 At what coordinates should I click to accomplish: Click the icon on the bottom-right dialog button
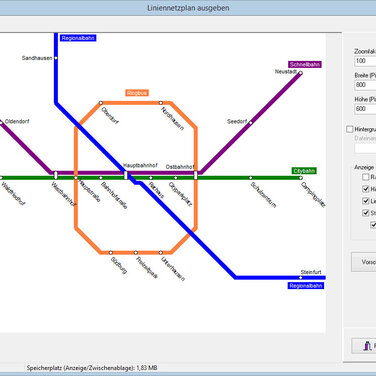(367, 346)
